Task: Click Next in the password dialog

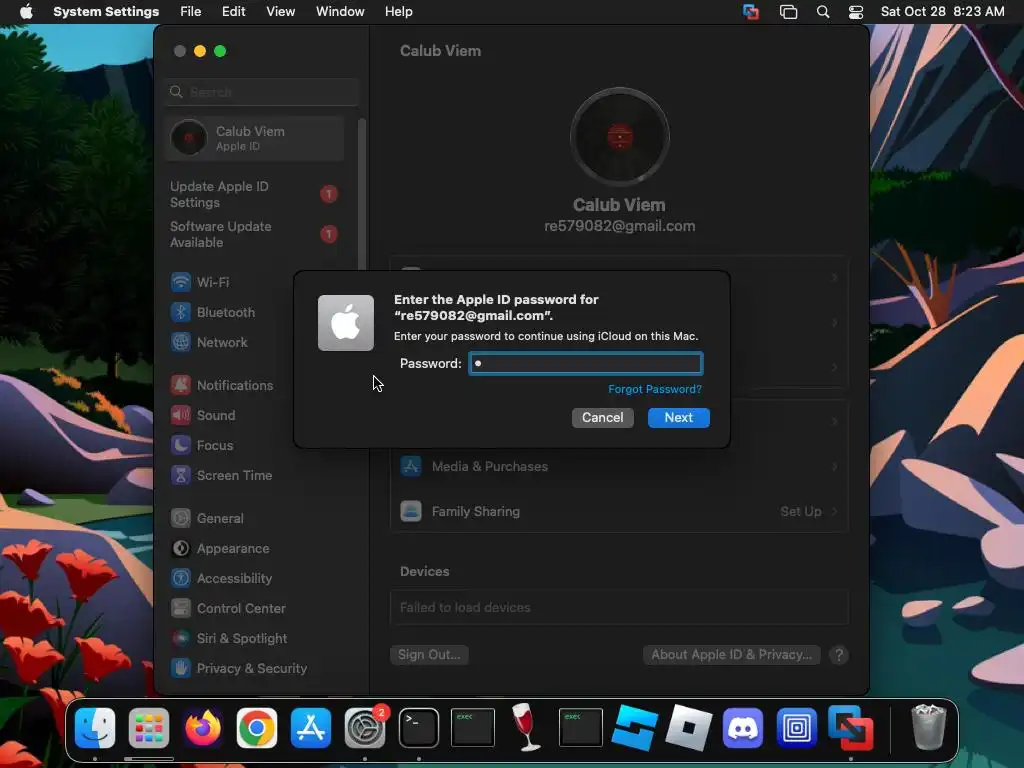Action: (679, 418)
